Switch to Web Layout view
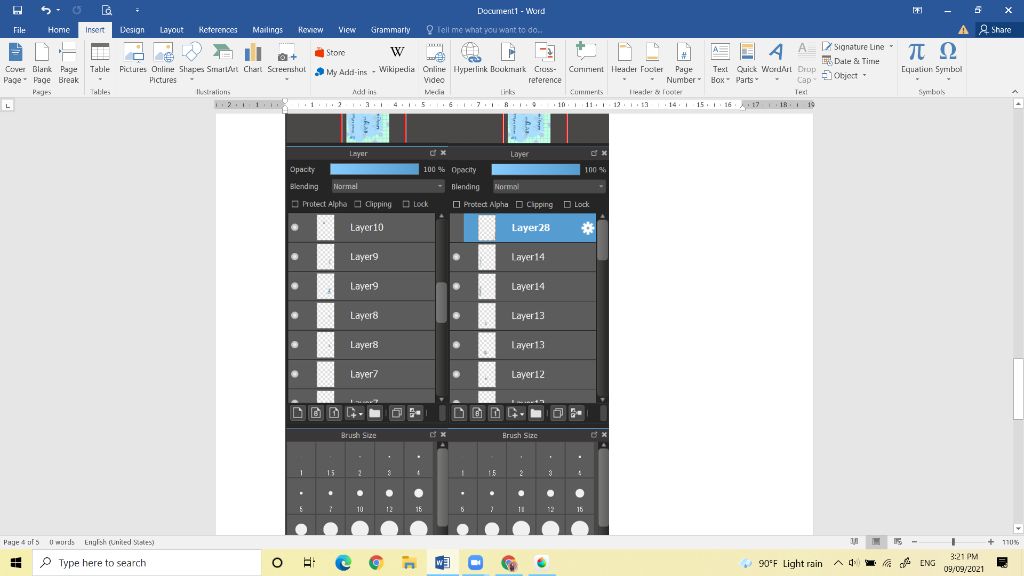 (898, 542)
